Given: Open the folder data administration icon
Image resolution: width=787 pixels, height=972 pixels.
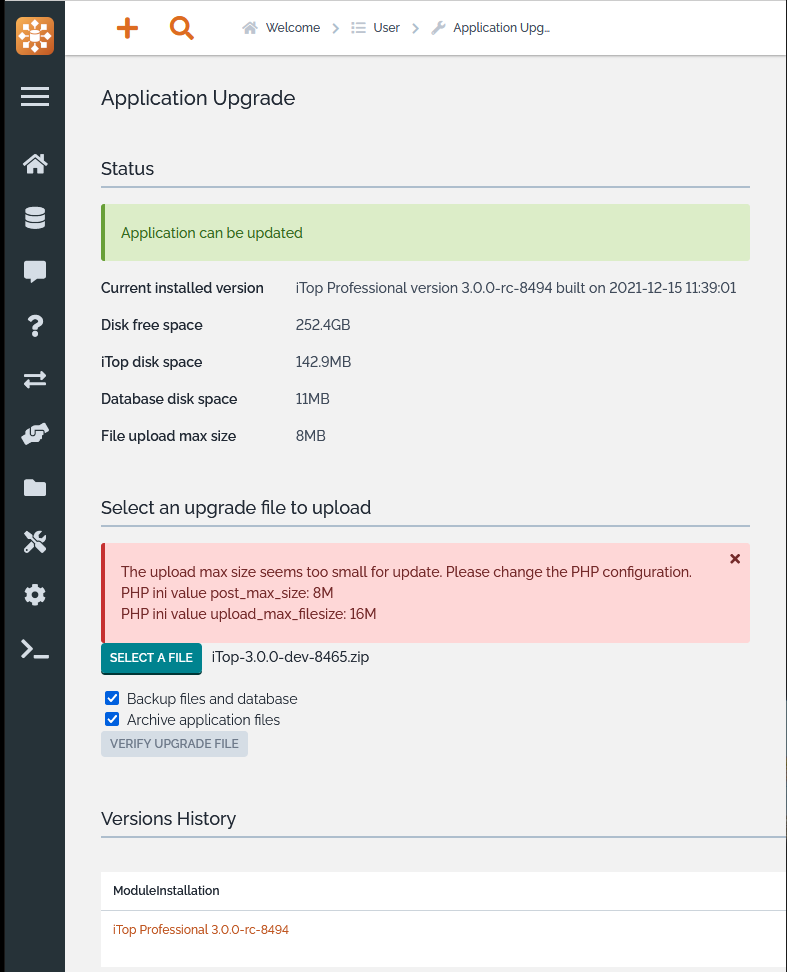Looking at the screenshot, I should point(35,488).
